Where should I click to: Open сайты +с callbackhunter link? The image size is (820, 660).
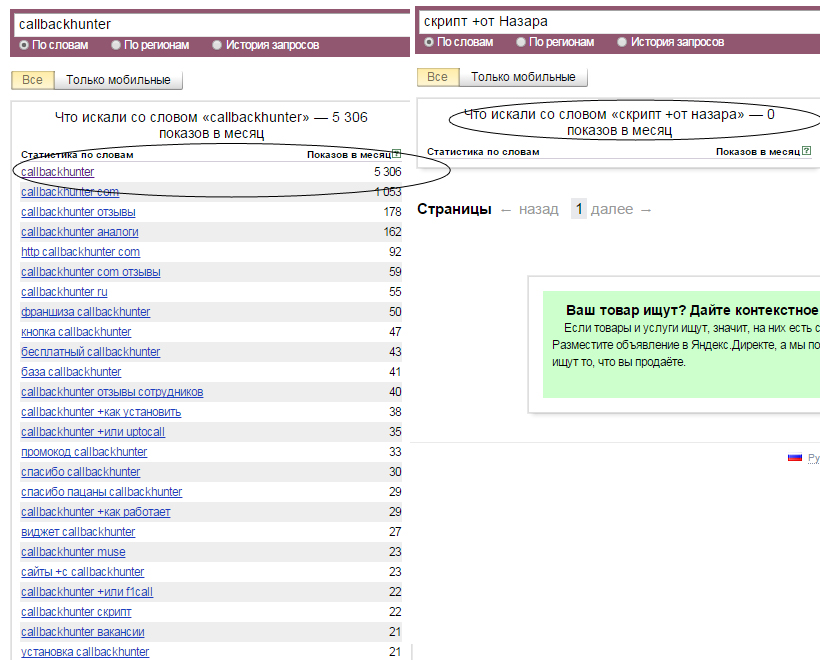(83, 572)
